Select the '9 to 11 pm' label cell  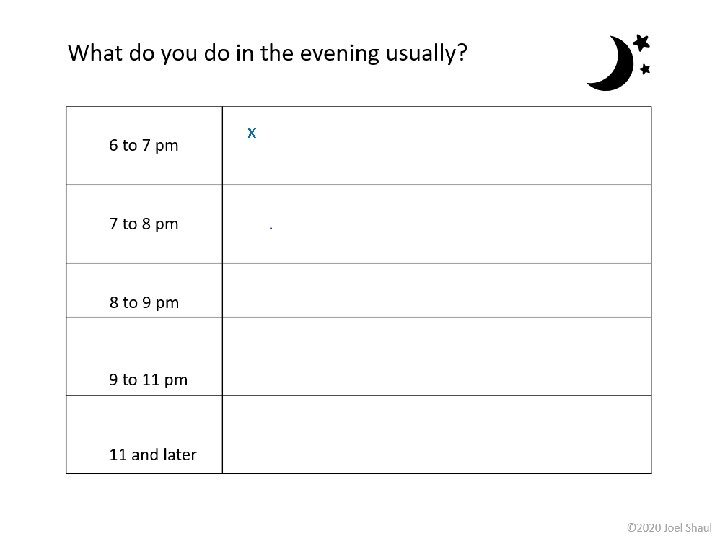click(x=144, y=356)
